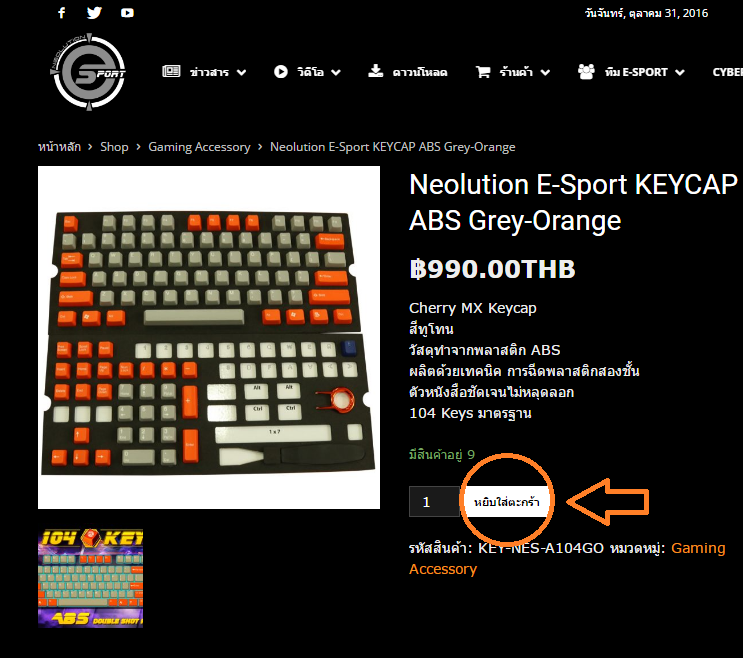This screenshot has height=658, width=743.
Task: Expand the ทีม E-SPORT dropdown chevron
Action: [x=680, y=72]
